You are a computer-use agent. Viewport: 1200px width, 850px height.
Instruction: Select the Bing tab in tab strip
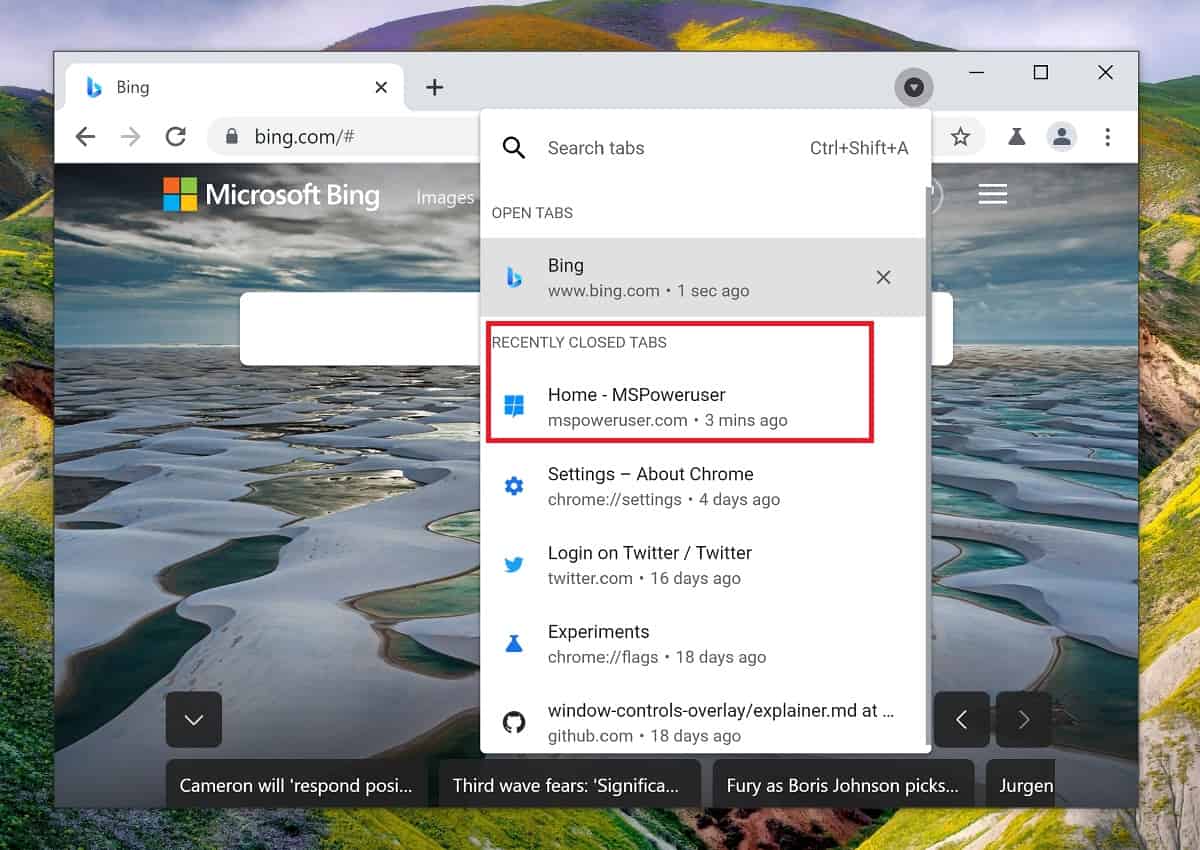click(x=235, y=87)
